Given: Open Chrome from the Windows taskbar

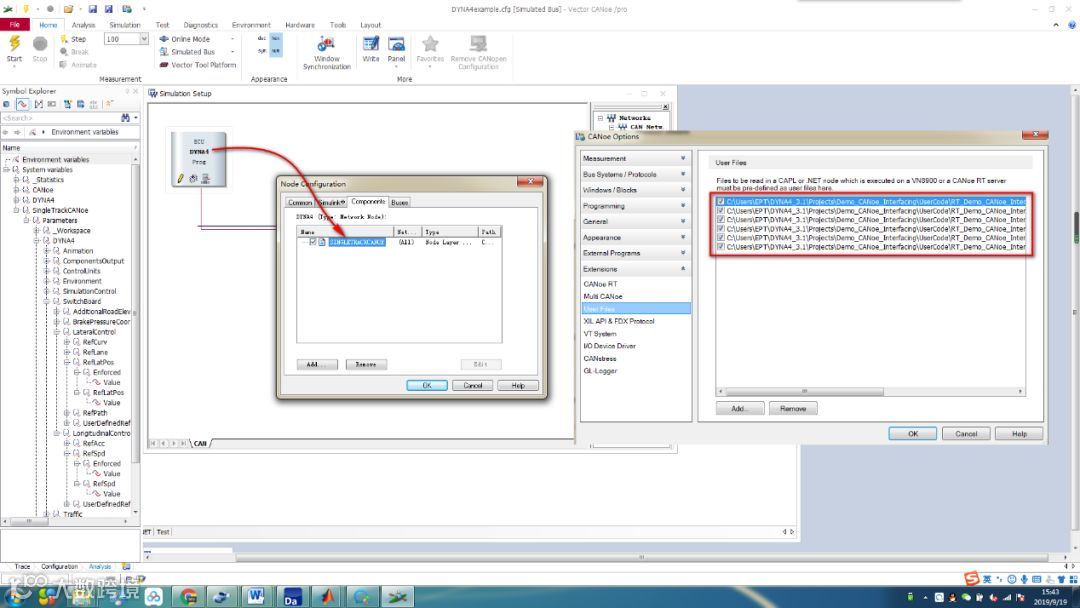Looking at the screenshot, I should point(187,596).
